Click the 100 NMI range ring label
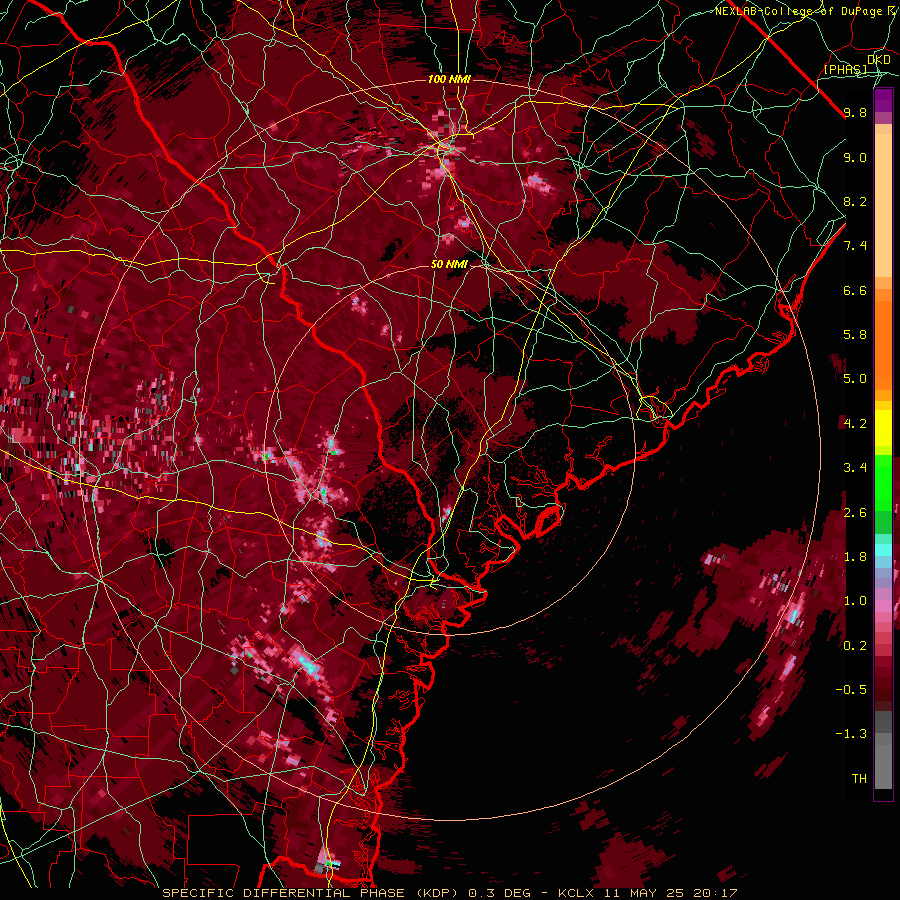 449,79
